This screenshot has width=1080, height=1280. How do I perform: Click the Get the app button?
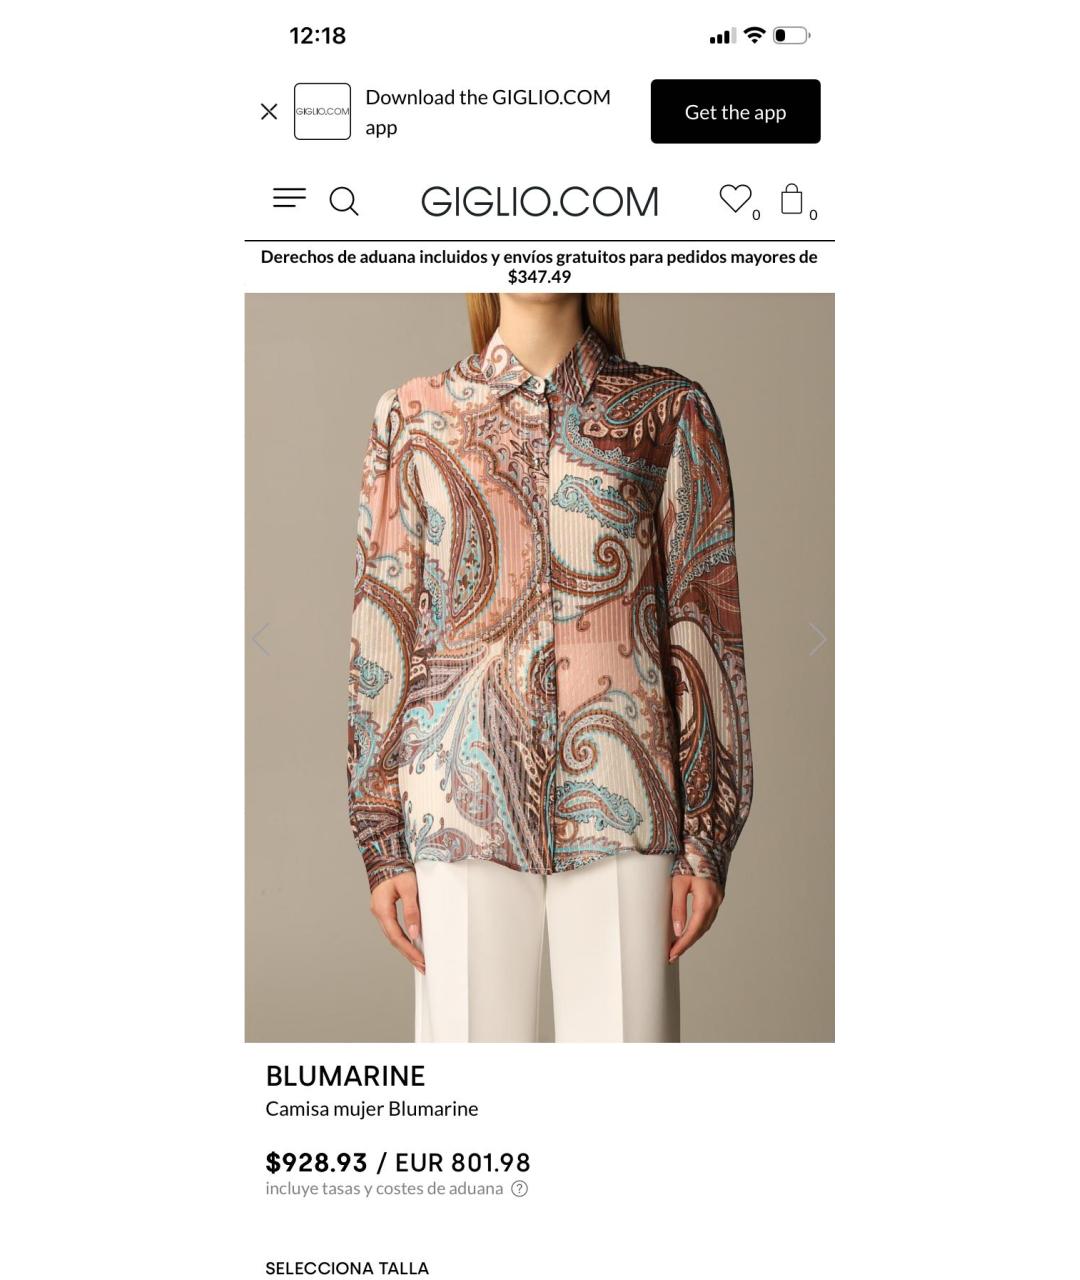(x=735, y=111)
